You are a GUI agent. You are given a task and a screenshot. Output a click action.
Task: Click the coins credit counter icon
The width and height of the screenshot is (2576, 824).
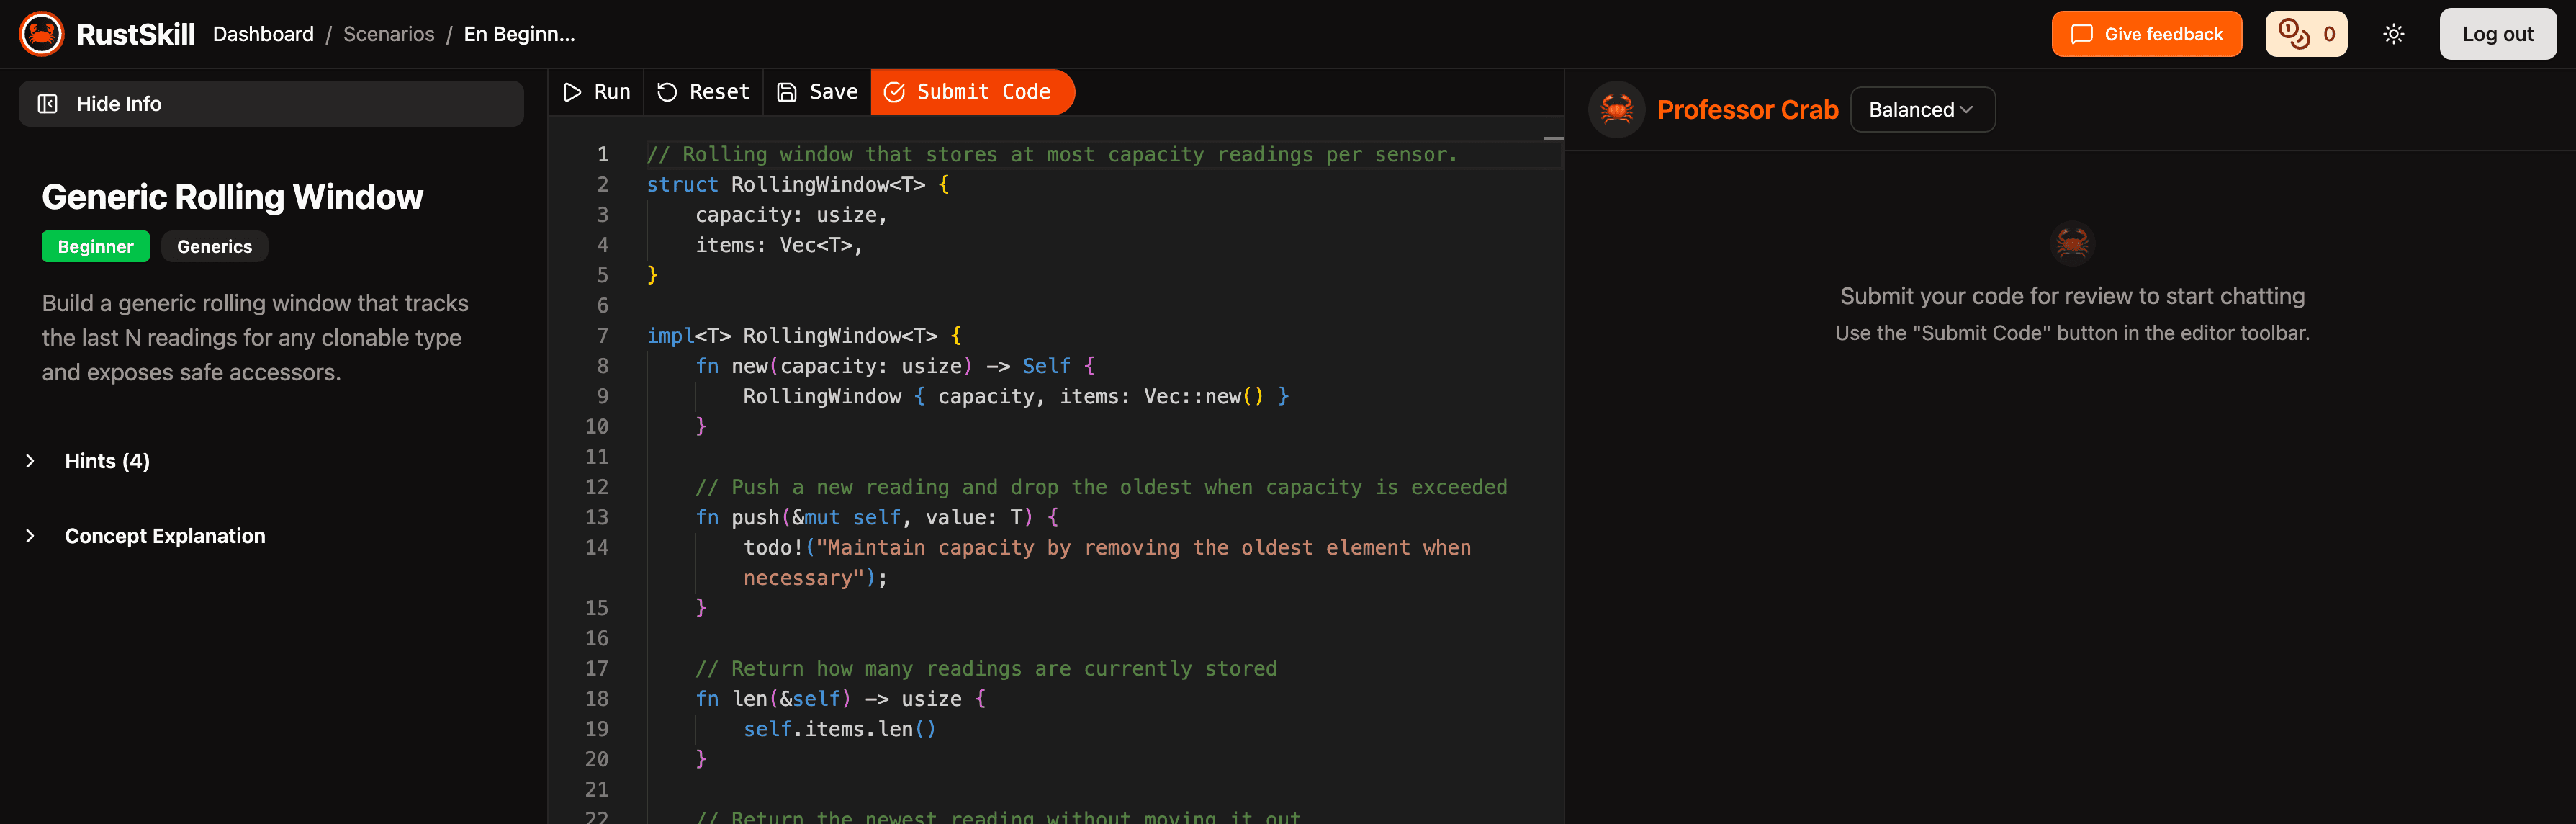(2293, 34)
